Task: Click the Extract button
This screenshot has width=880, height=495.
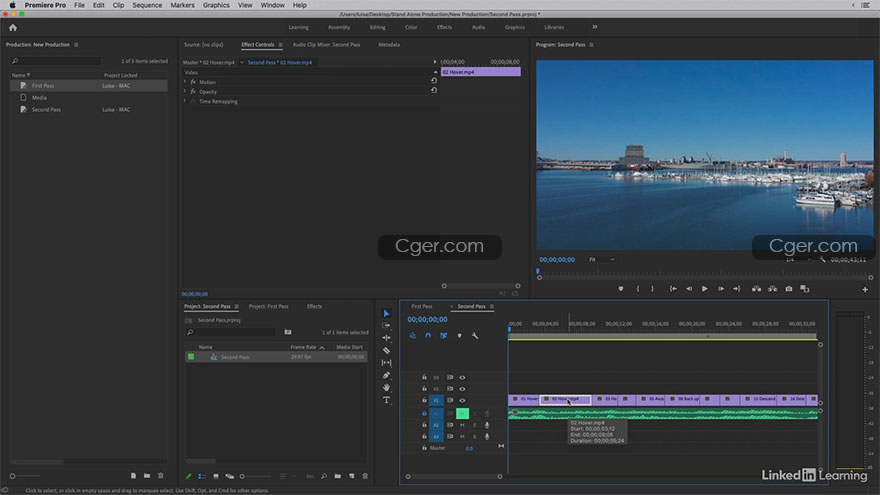Action: tap(773, 288)
